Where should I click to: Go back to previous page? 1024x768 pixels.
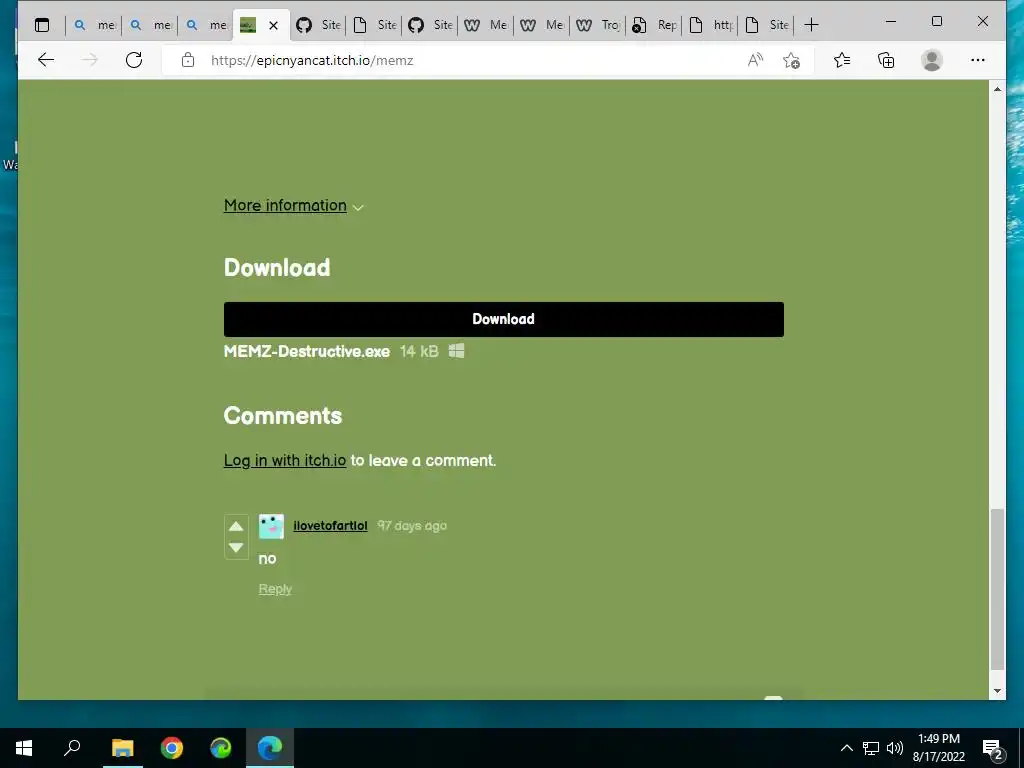click(x=46, y=60)
